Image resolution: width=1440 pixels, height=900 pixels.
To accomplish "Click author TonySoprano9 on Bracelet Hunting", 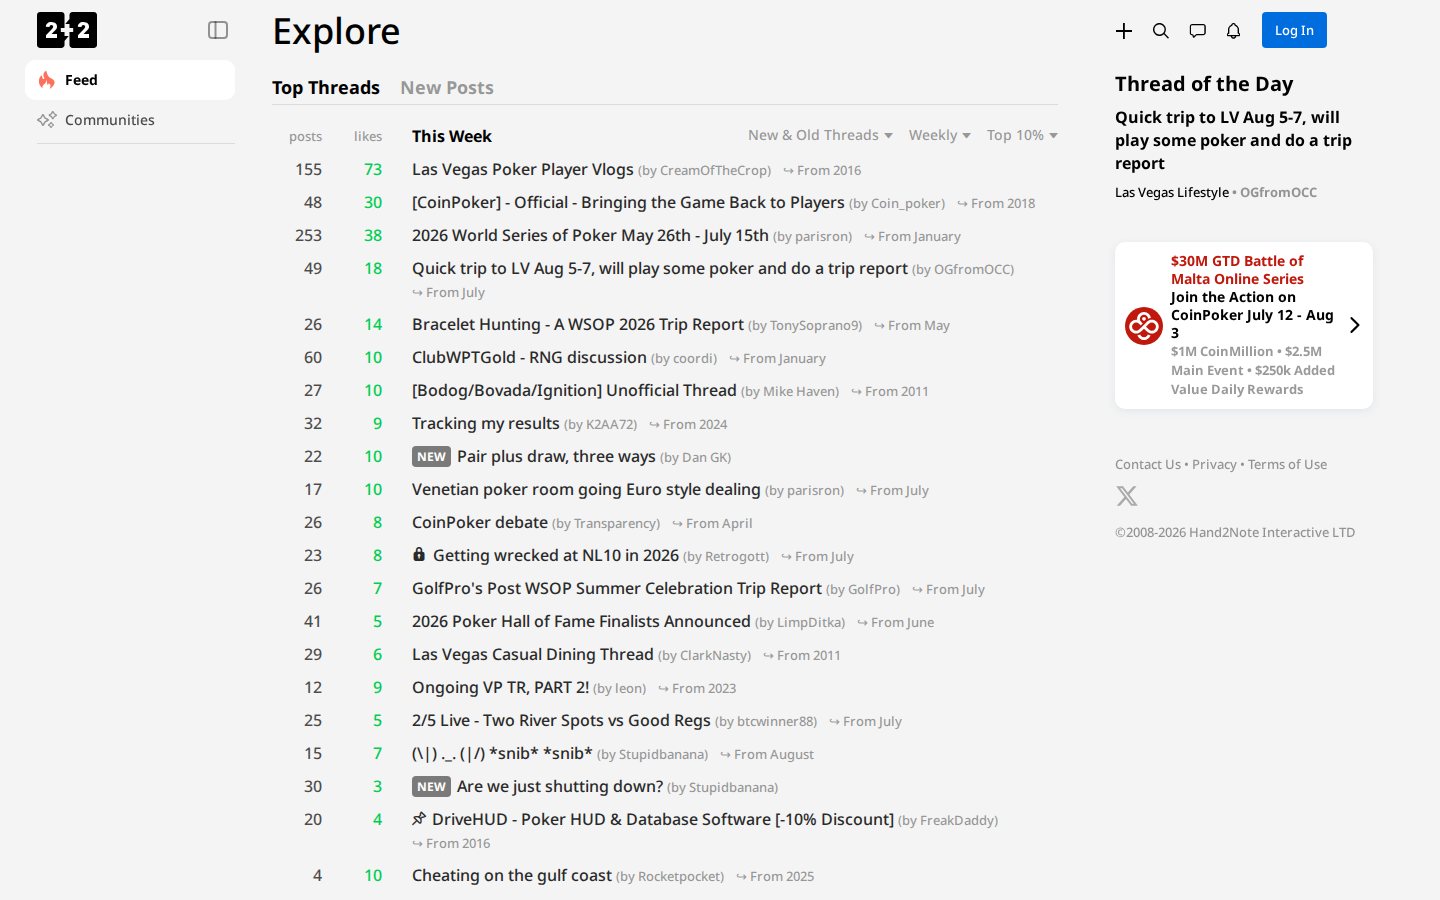I will (x=814, y=325).
